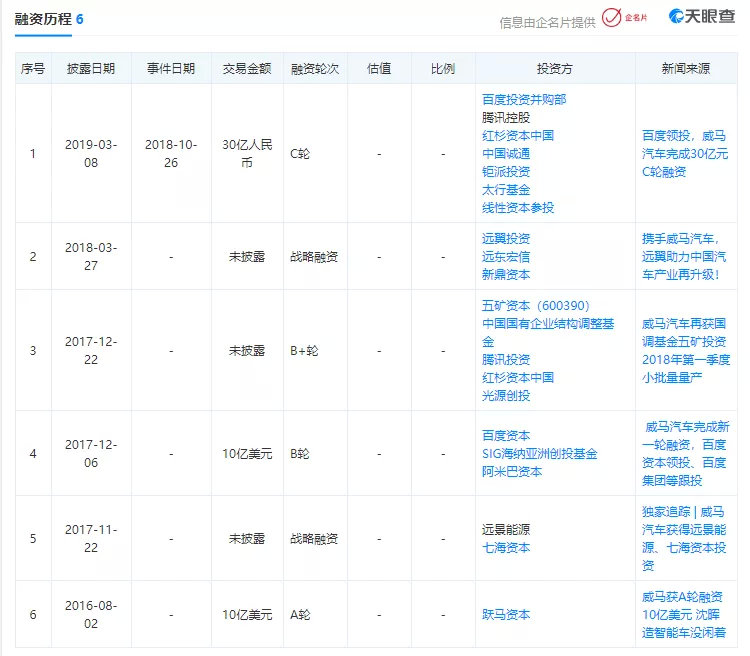Open 阿米巴资本 investor page
Screen dimensions: 750x656
pos(511,471)
